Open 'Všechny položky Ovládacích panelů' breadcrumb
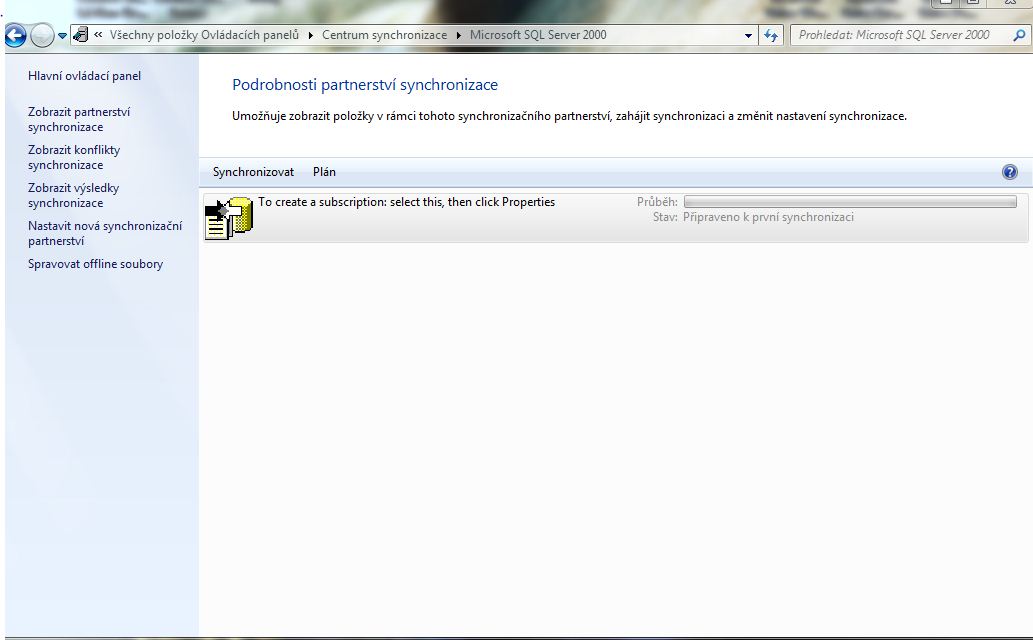 tap(204, 35)
